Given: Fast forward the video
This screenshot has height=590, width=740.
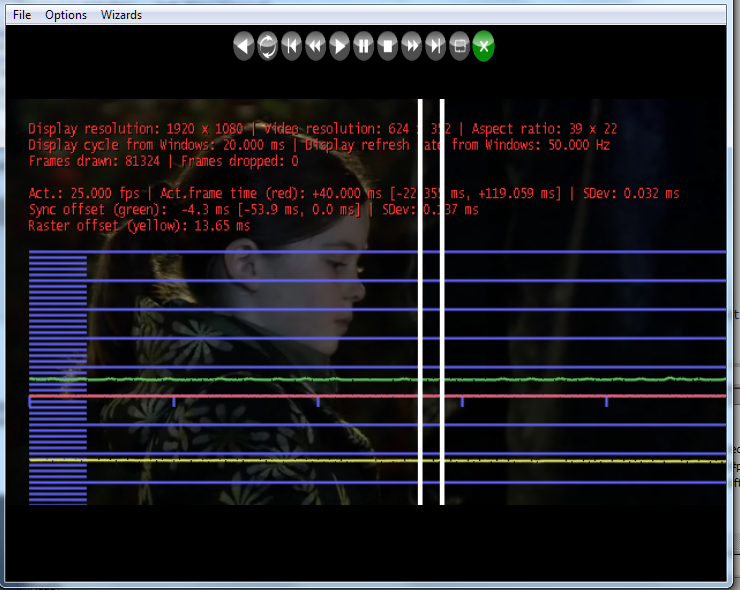Looking at the screenshot, I should (x=412, y=46).
